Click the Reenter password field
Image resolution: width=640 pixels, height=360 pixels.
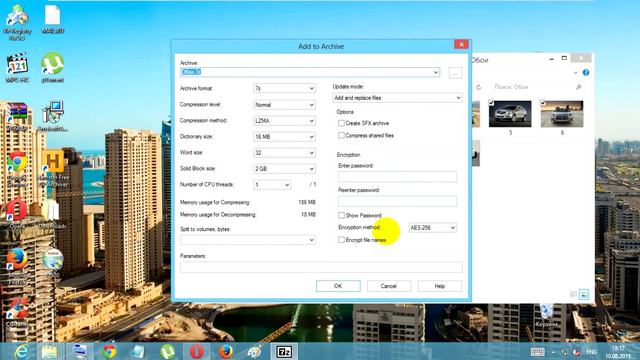point(397,201)
